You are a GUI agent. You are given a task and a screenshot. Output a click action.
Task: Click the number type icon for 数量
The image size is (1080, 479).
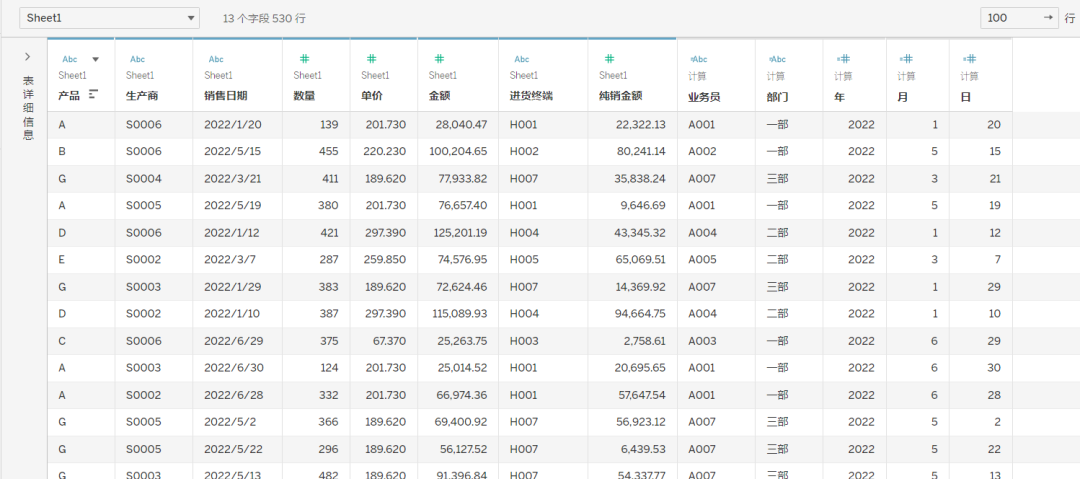pos(304,59)
